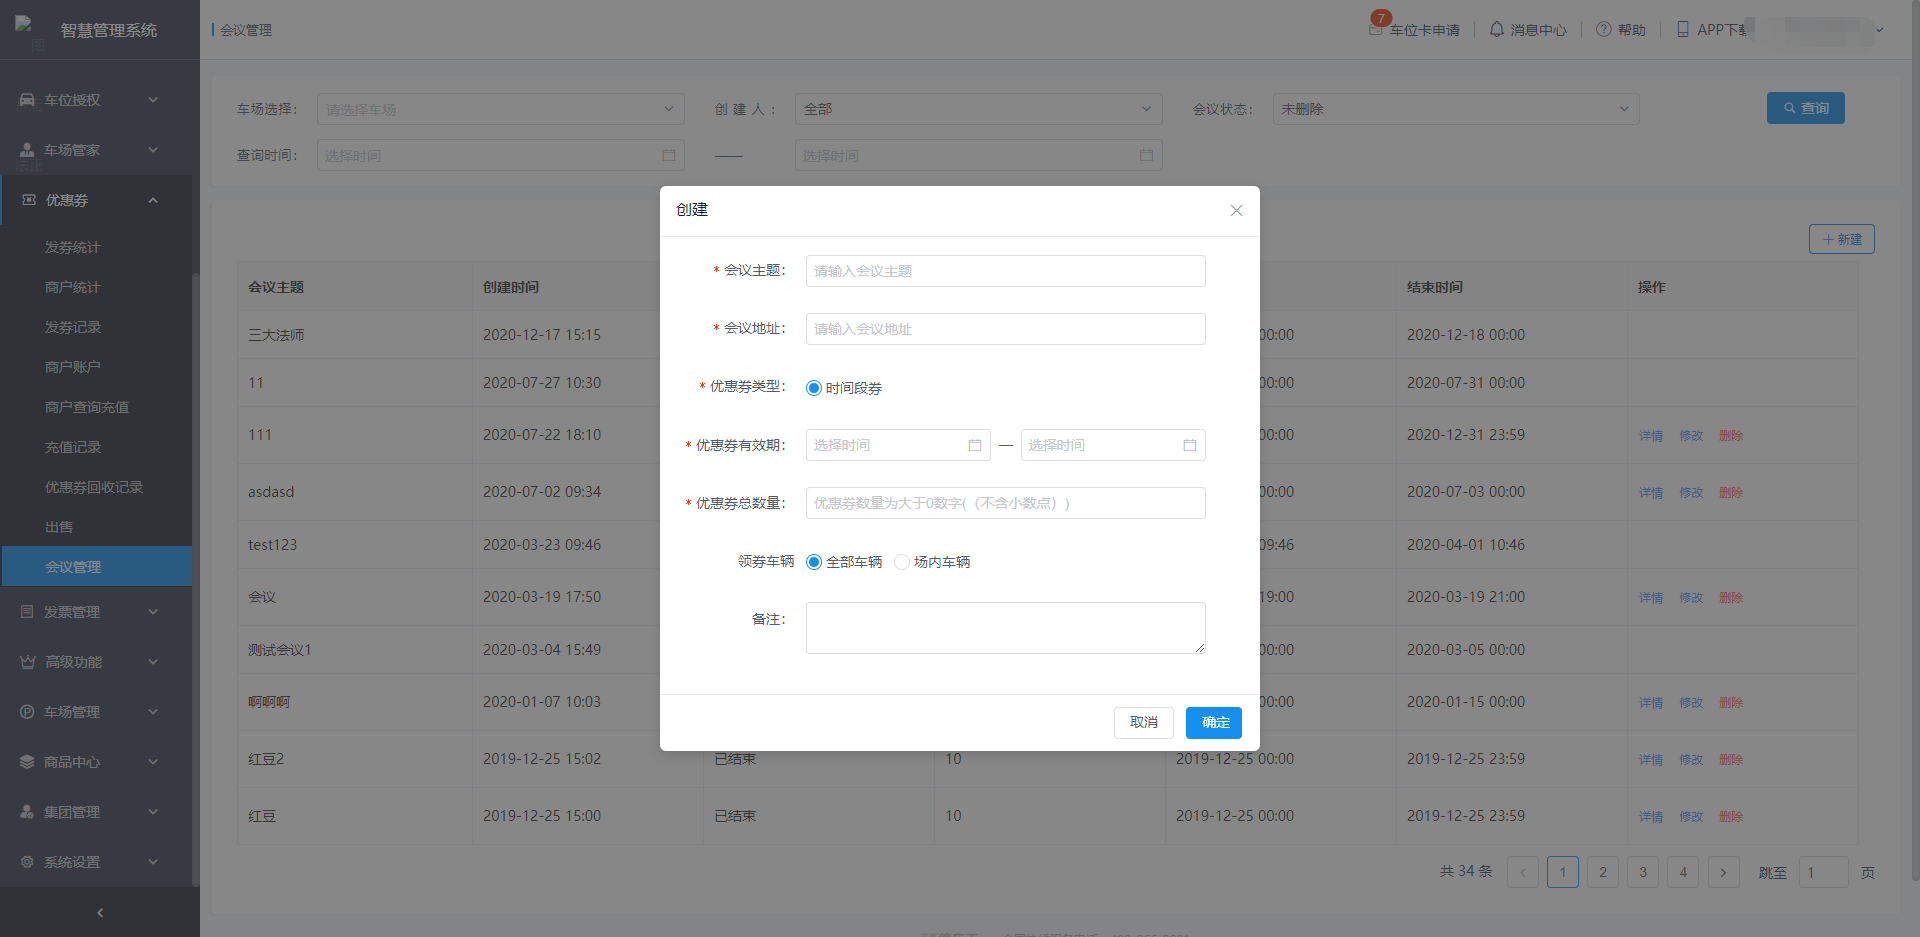Open the 车场选择 dropdown

point(500,109)
